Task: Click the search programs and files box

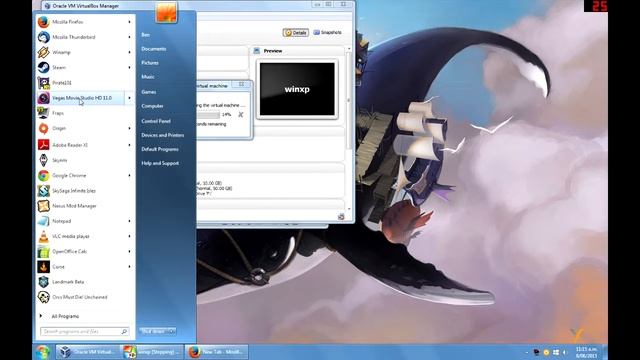Action: pos(84,331)
